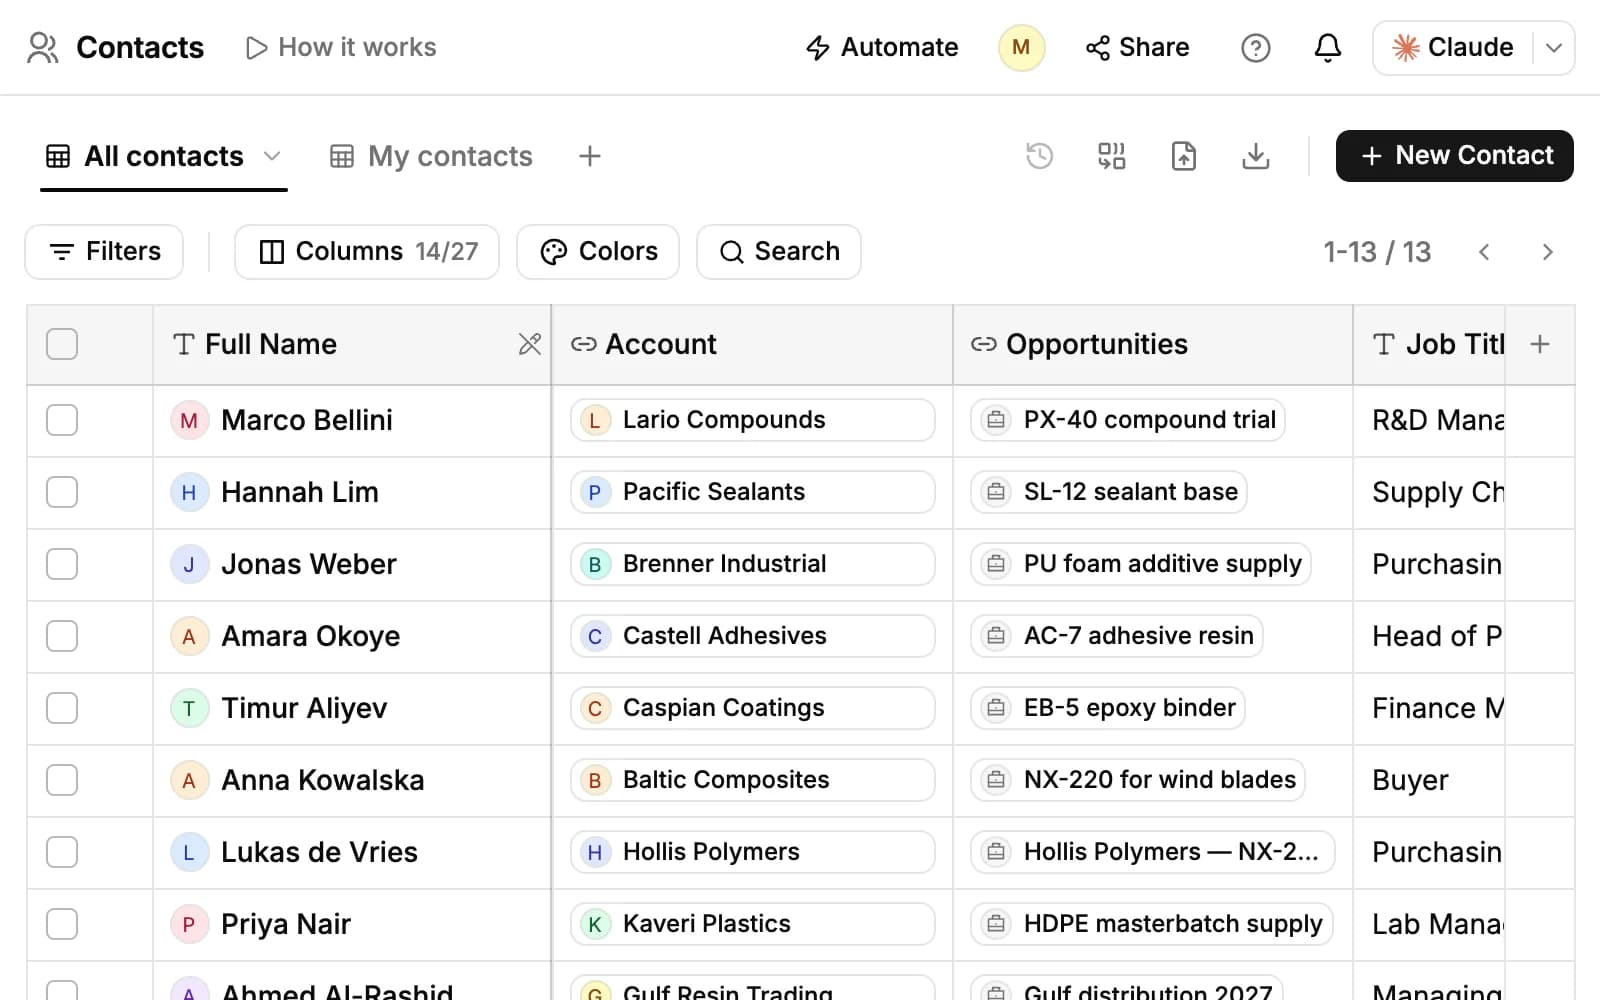1600x1000 pixels.
Task: Click Marco Bellini's M avatar
Action: [189, 420]
